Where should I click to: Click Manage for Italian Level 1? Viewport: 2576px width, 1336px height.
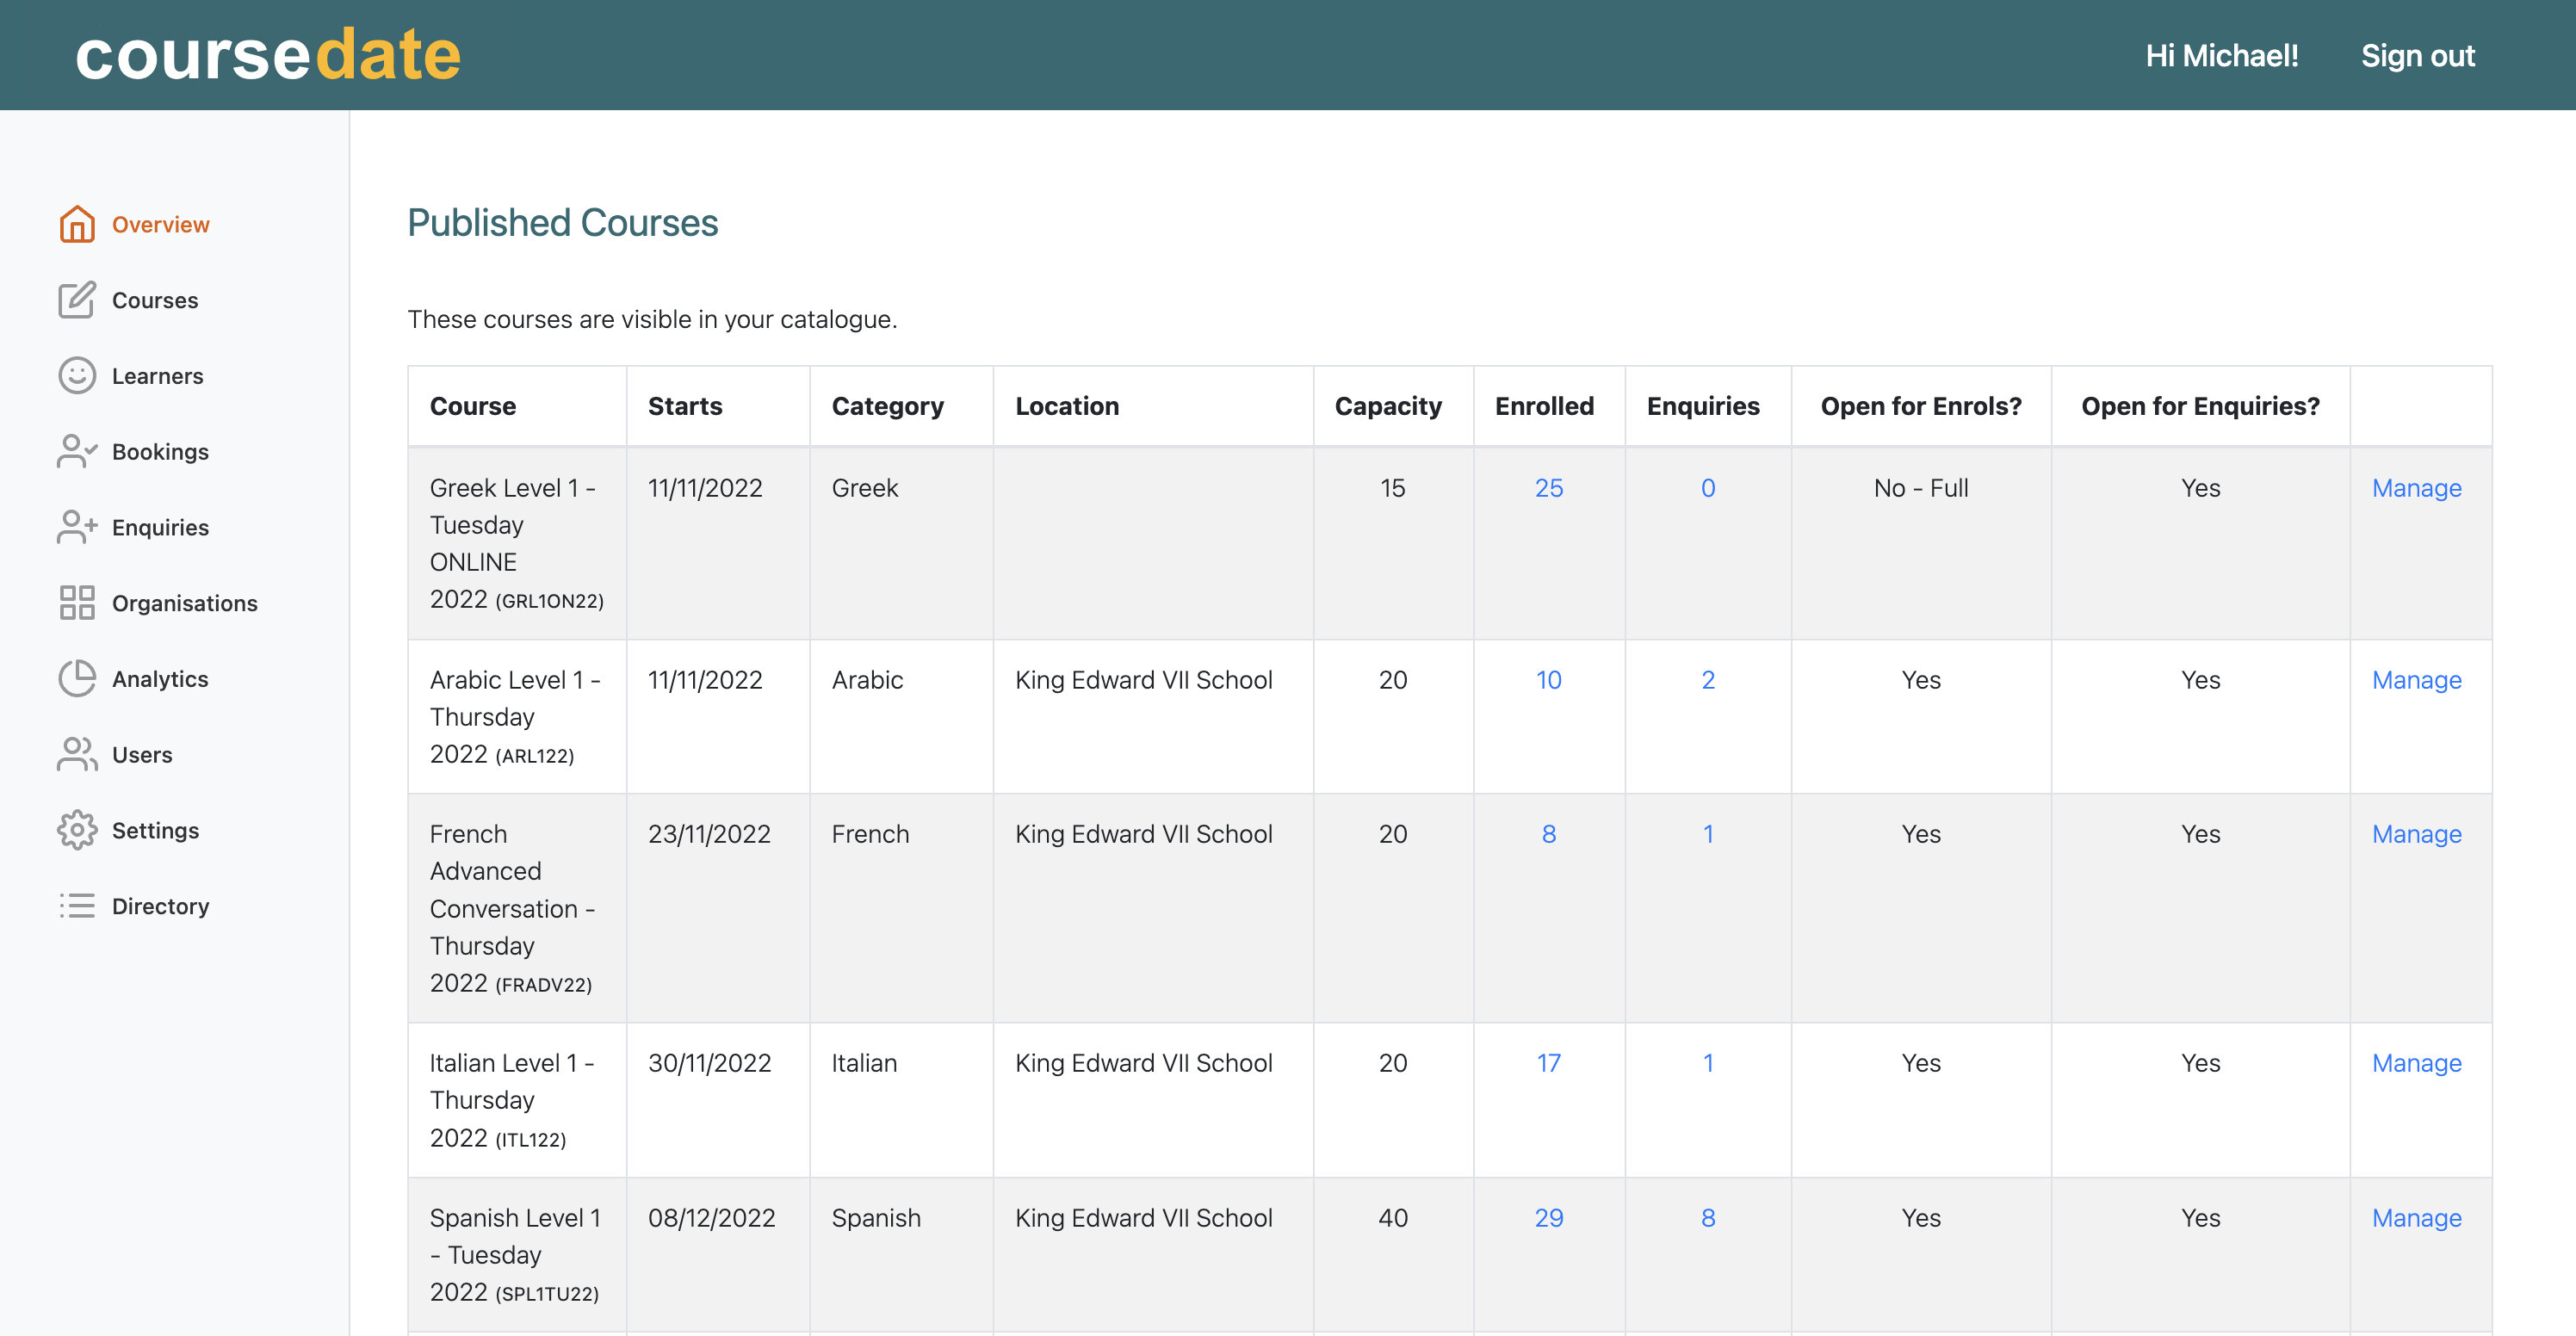pyautogui.click(x=2416, y=1063)
